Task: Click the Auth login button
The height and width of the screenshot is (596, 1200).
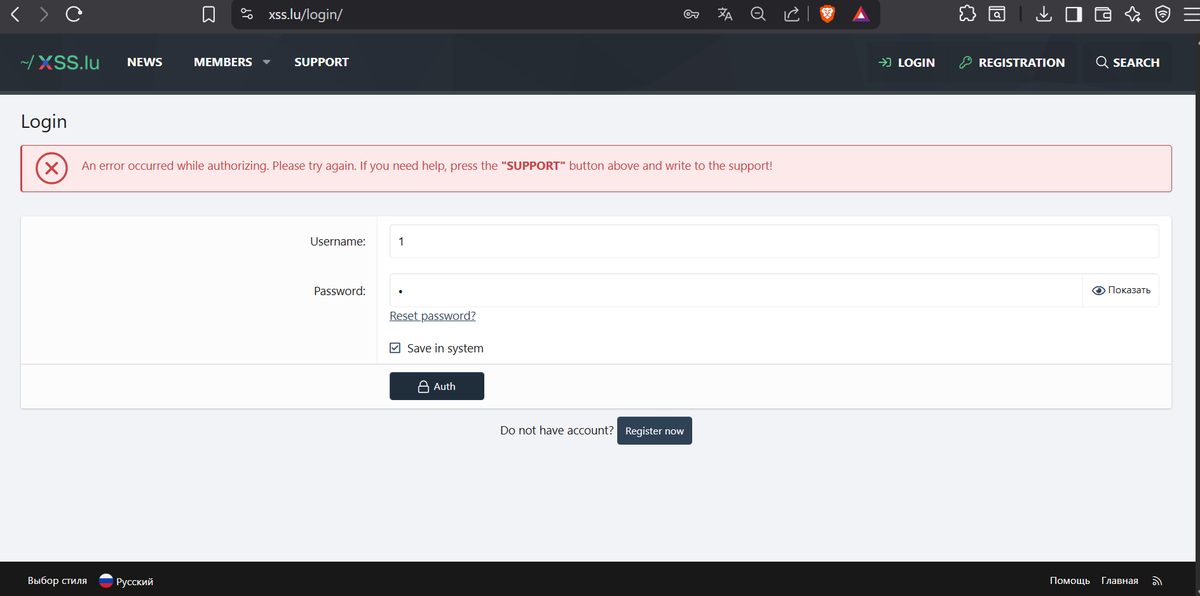Action: [x=437, y=386]
